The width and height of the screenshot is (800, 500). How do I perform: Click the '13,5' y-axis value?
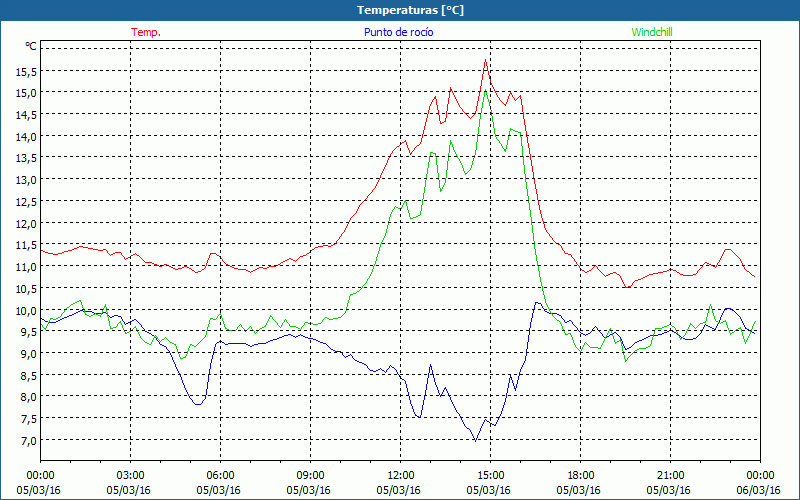(27, 159)
